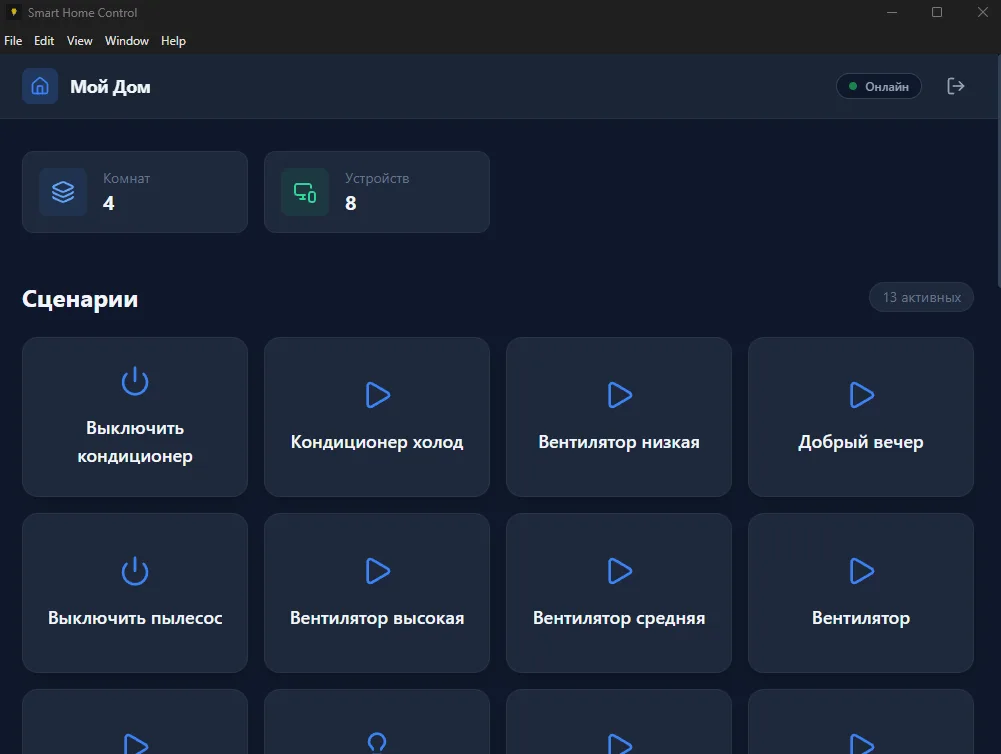
Task: Click the devices icon in Устройств card
Action: pos(305,192)
